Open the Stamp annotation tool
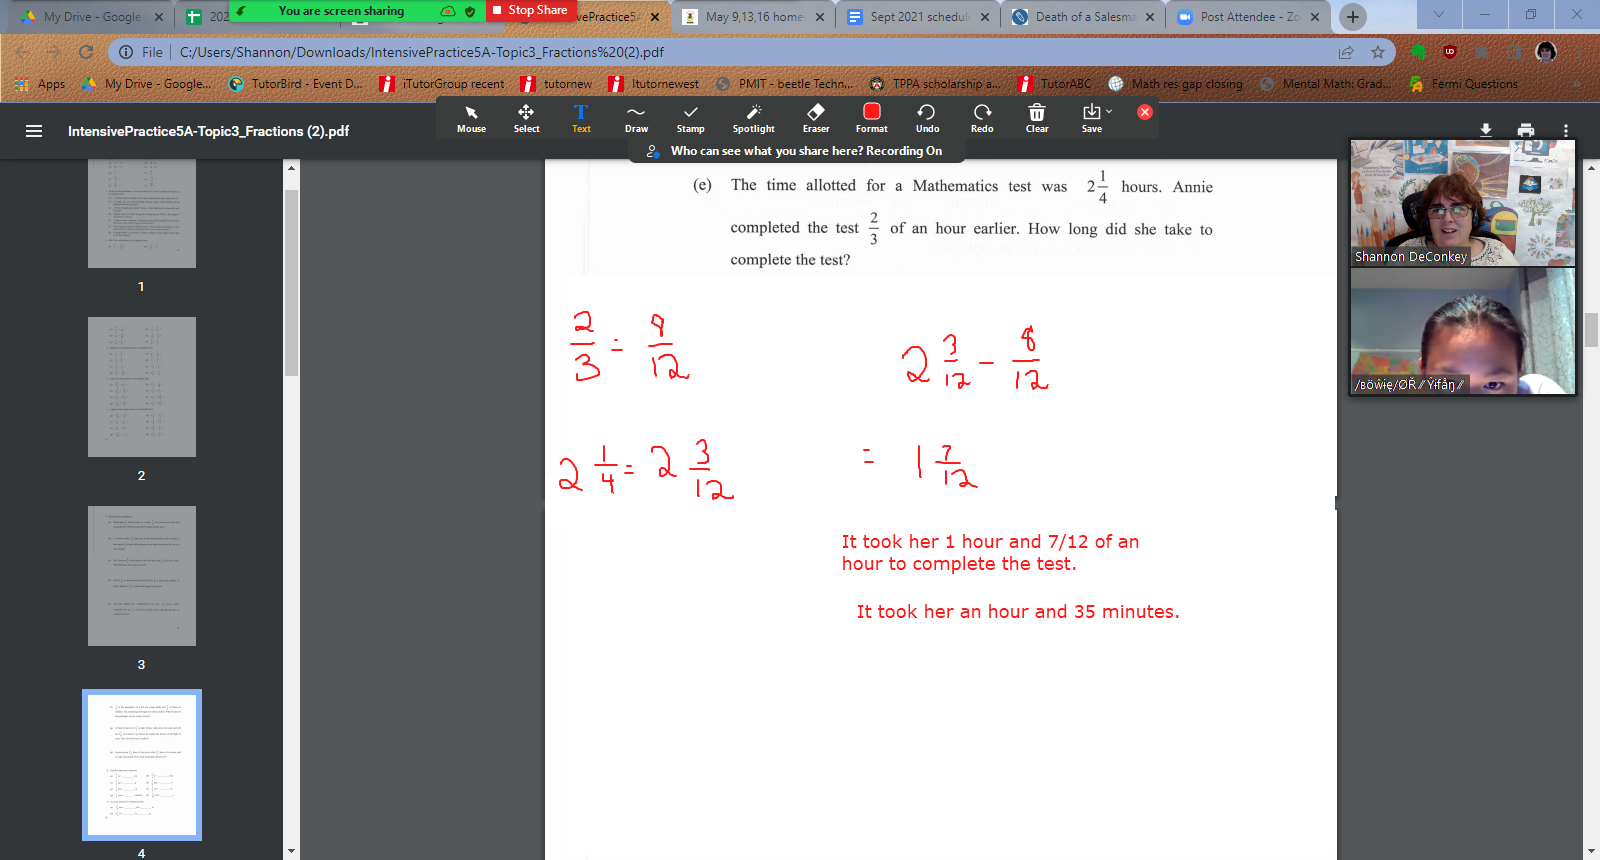1600x860 pixels. click(x=690, y=119)
